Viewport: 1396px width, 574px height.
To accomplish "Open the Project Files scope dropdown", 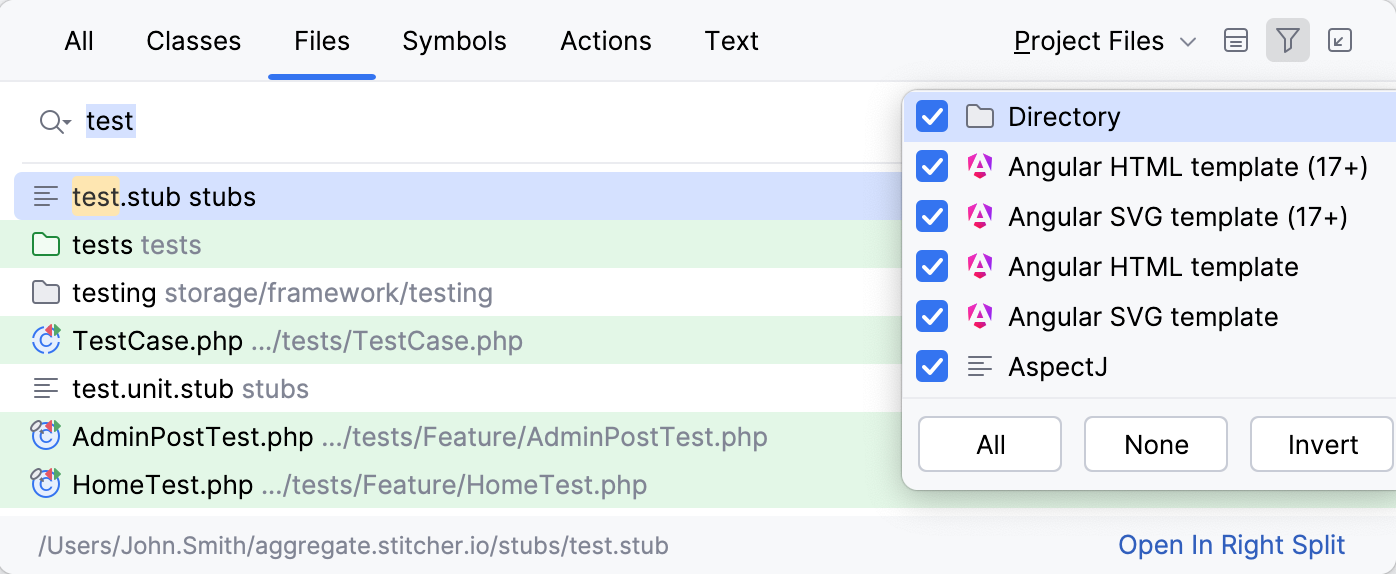I will (x=1104, y=41).
